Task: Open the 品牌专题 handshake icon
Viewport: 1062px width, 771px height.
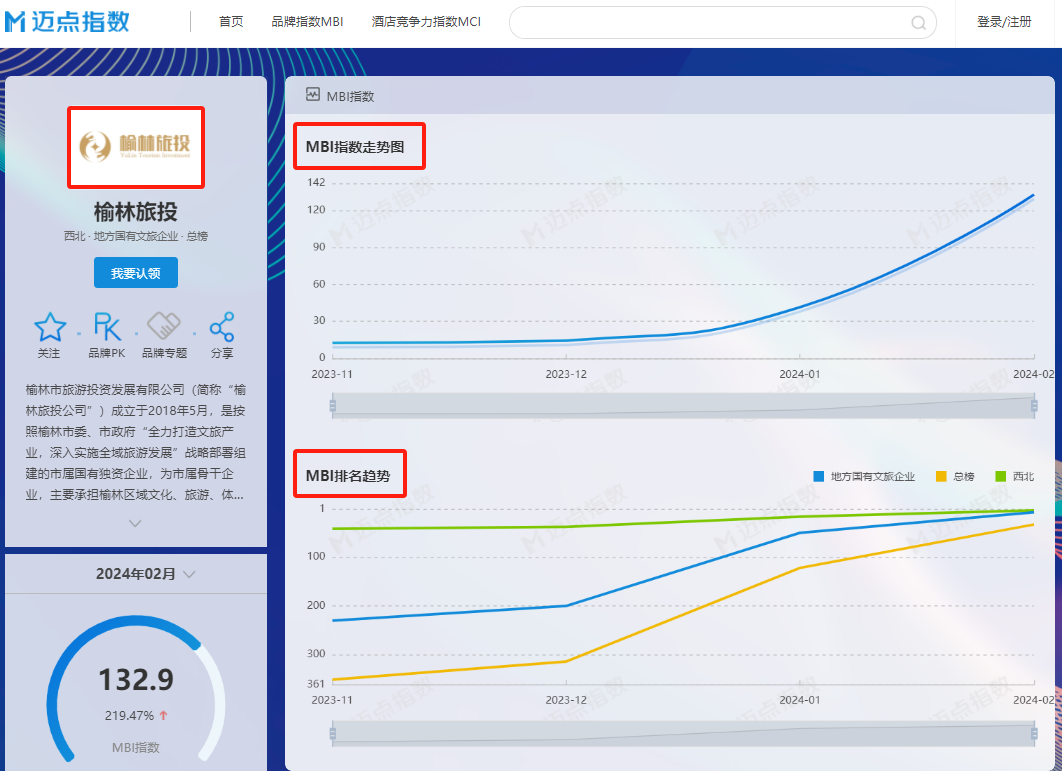Action: point(163,326)
